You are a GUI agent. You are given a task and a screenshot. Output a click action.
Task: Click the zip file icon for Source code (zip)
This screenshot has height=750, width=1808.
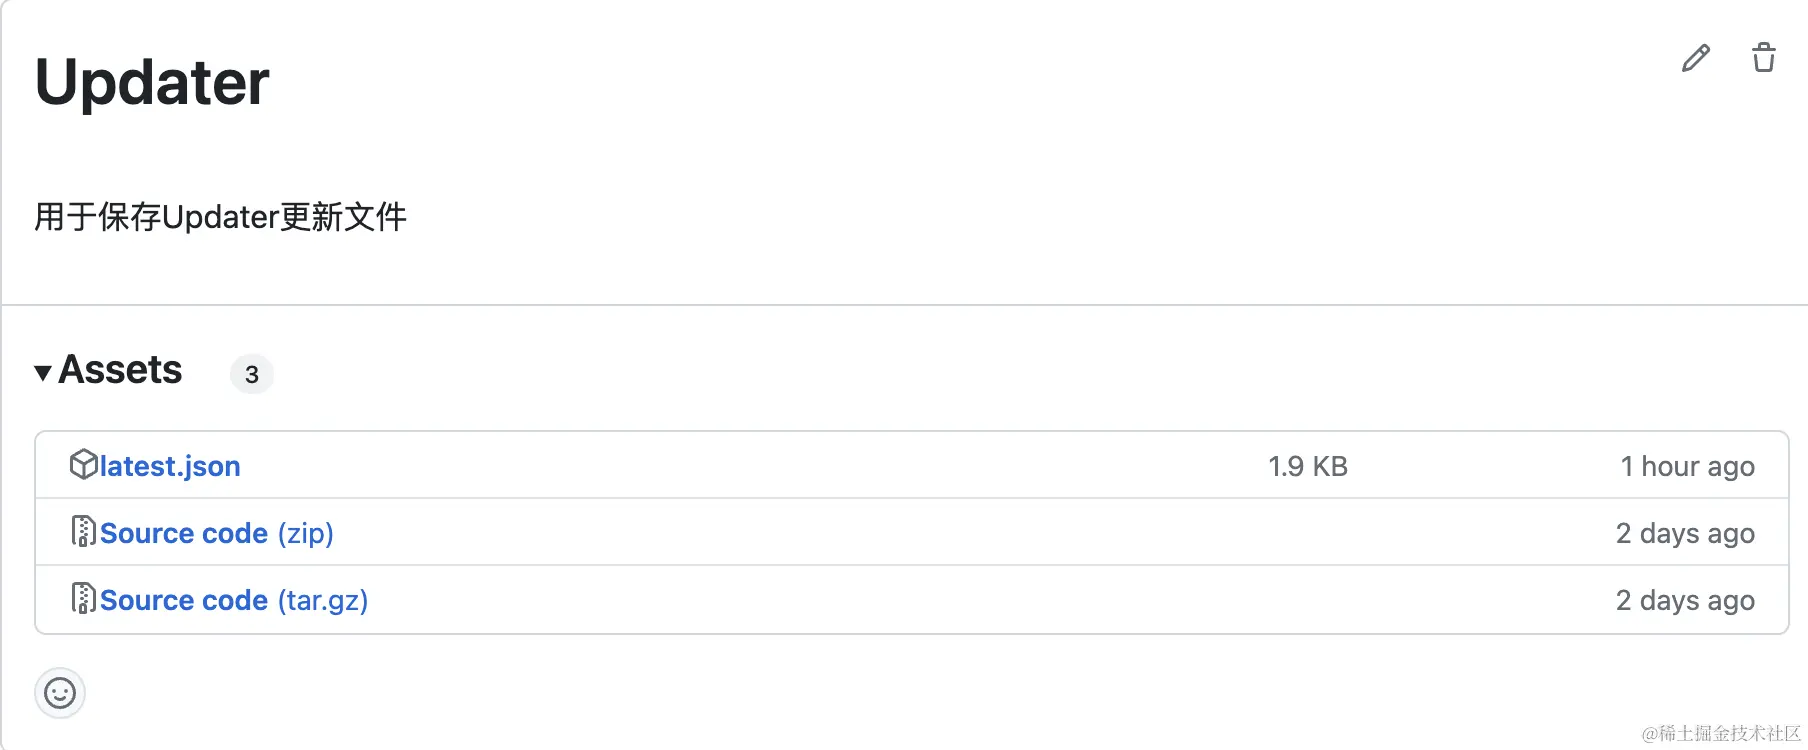coord(84,531)
